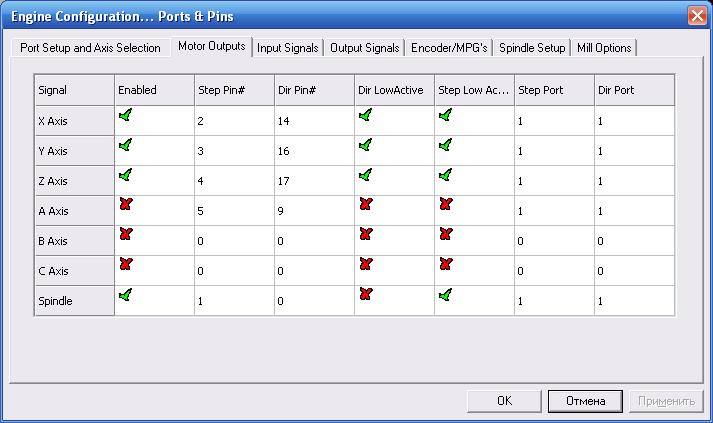This screenshot has width=713, height=423.
Task: Enable the B Axis motor output
Action: (125, 235)
